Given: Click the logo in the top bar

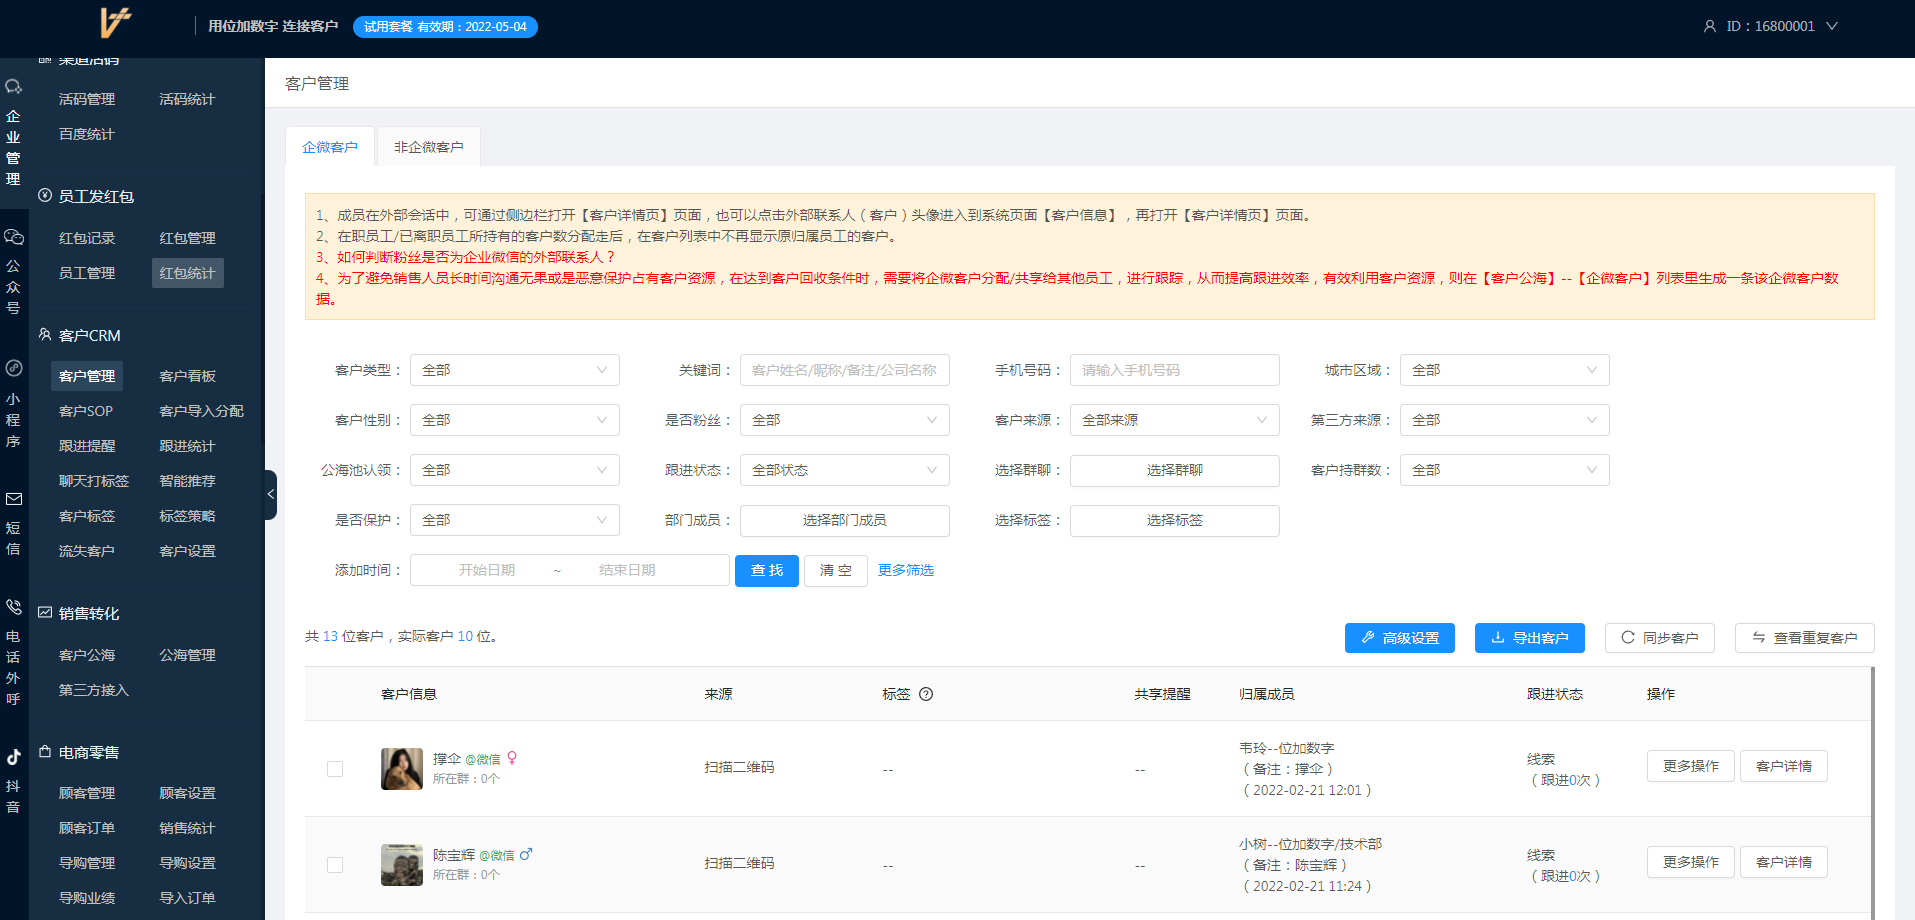Looking at the screenshot, I should [x=115, y=23].
